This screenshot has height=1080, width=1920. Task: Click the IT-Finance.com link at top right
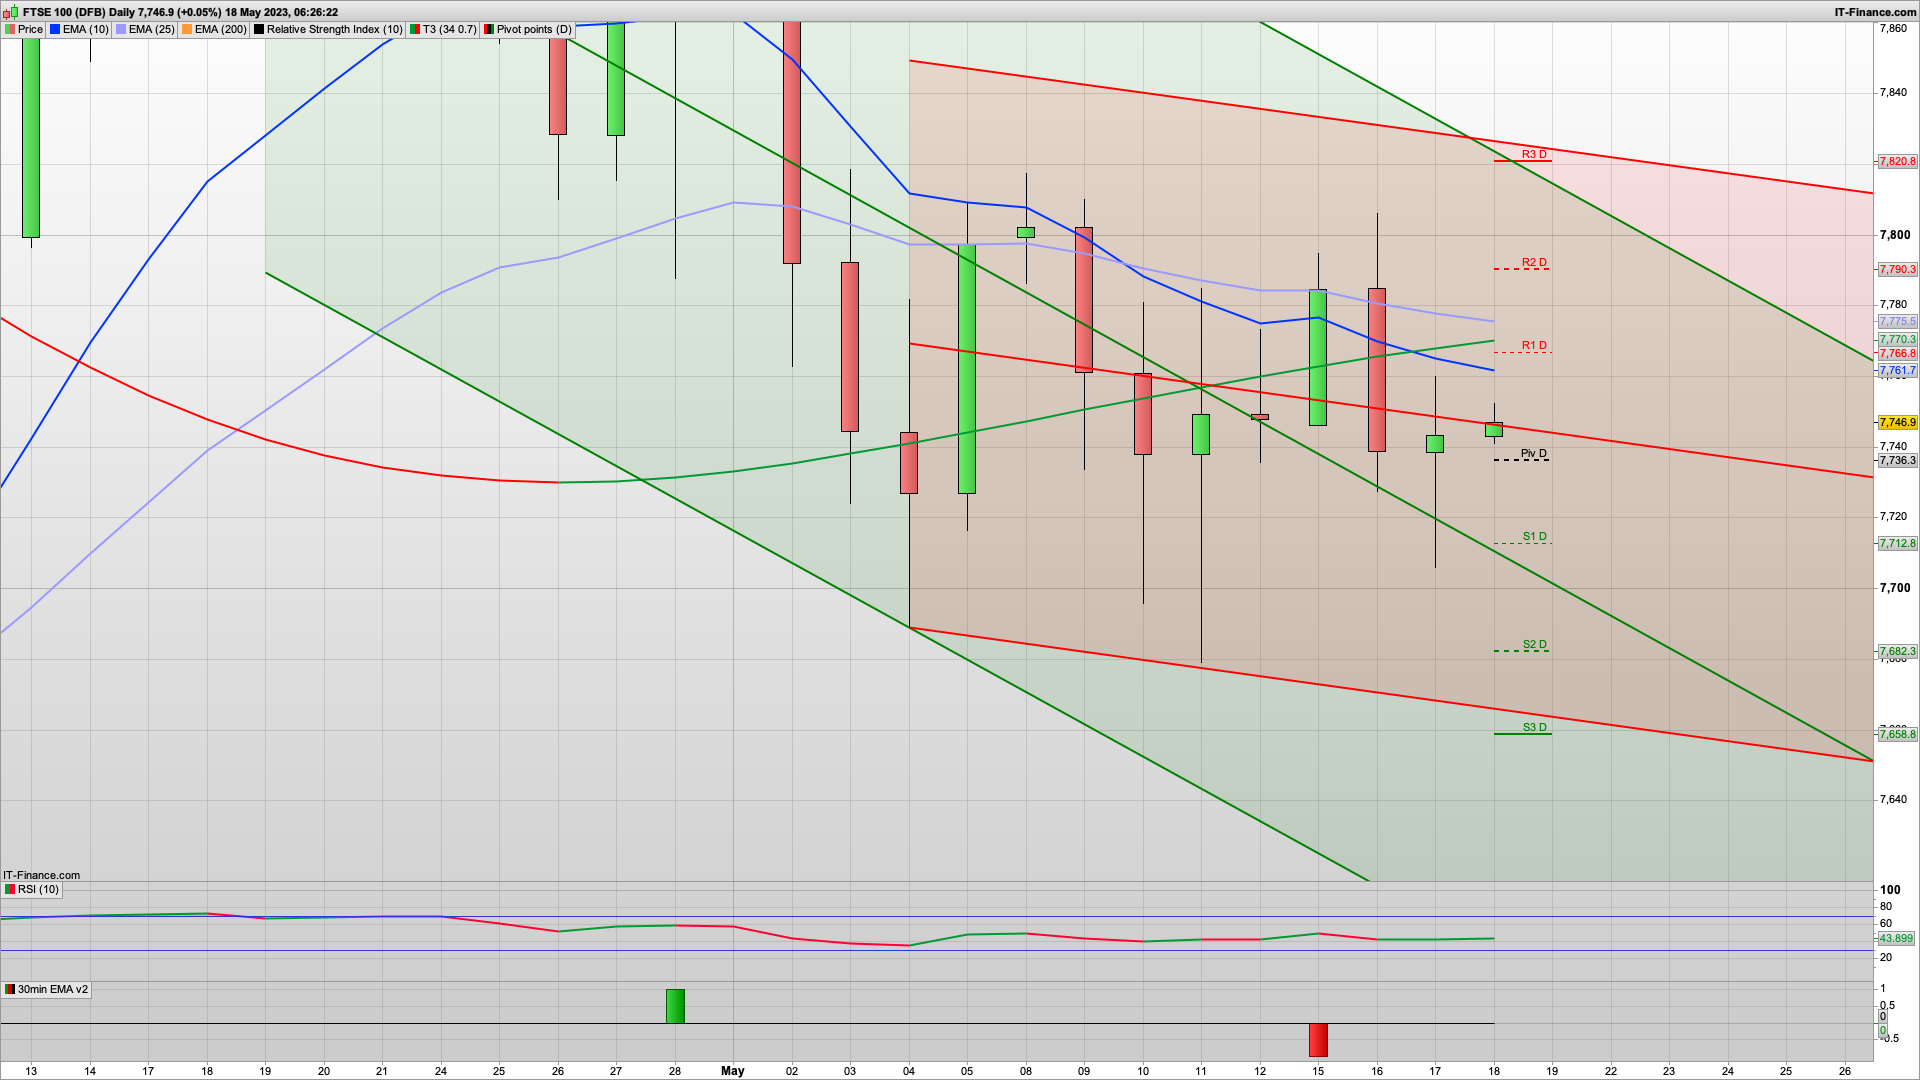coord(1875,12)
